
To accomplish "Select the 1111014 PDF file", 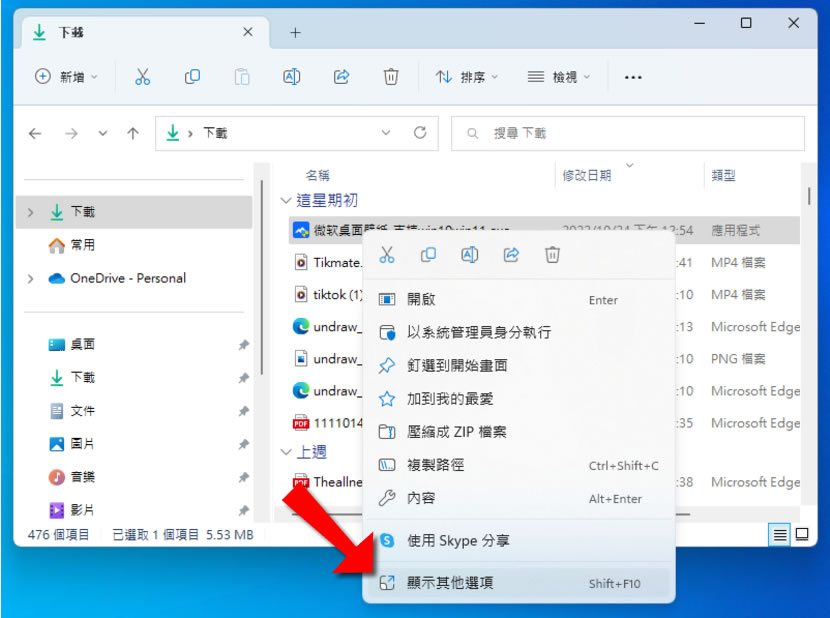I will coord(328,423).
